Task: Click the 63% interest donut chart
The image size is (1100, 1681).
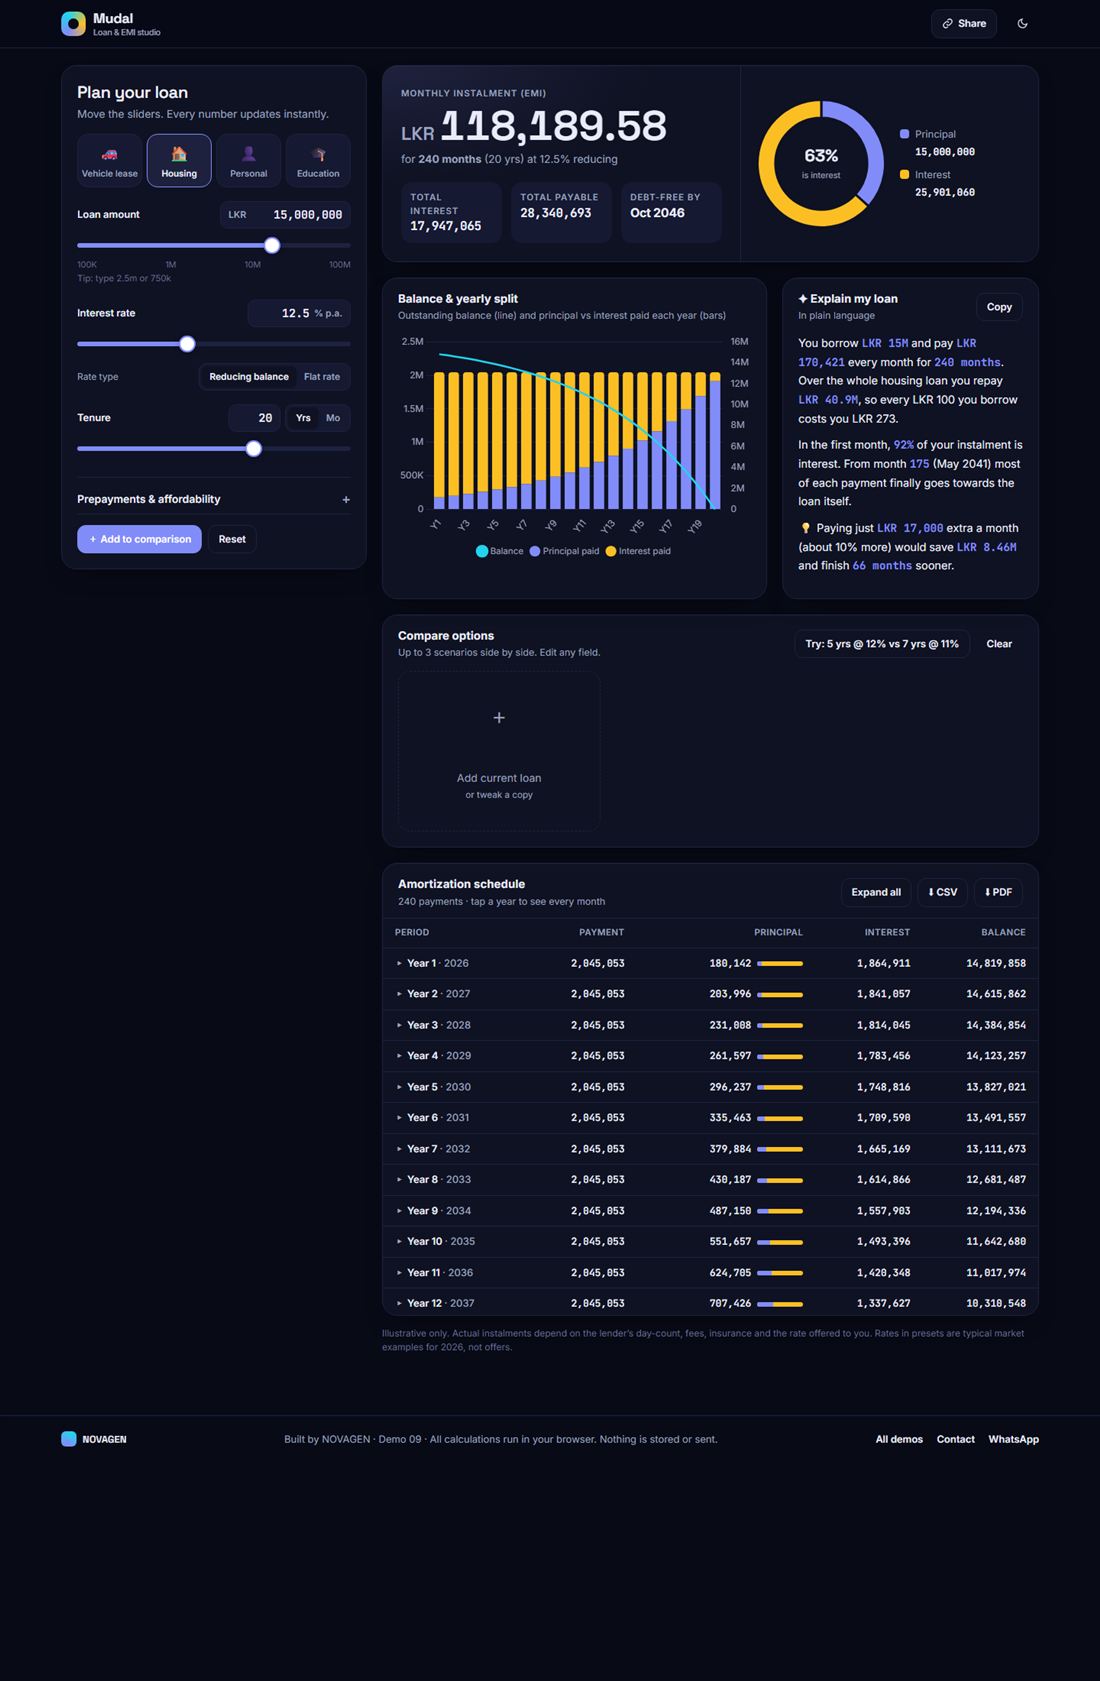Action: click(x=821, y=163)
